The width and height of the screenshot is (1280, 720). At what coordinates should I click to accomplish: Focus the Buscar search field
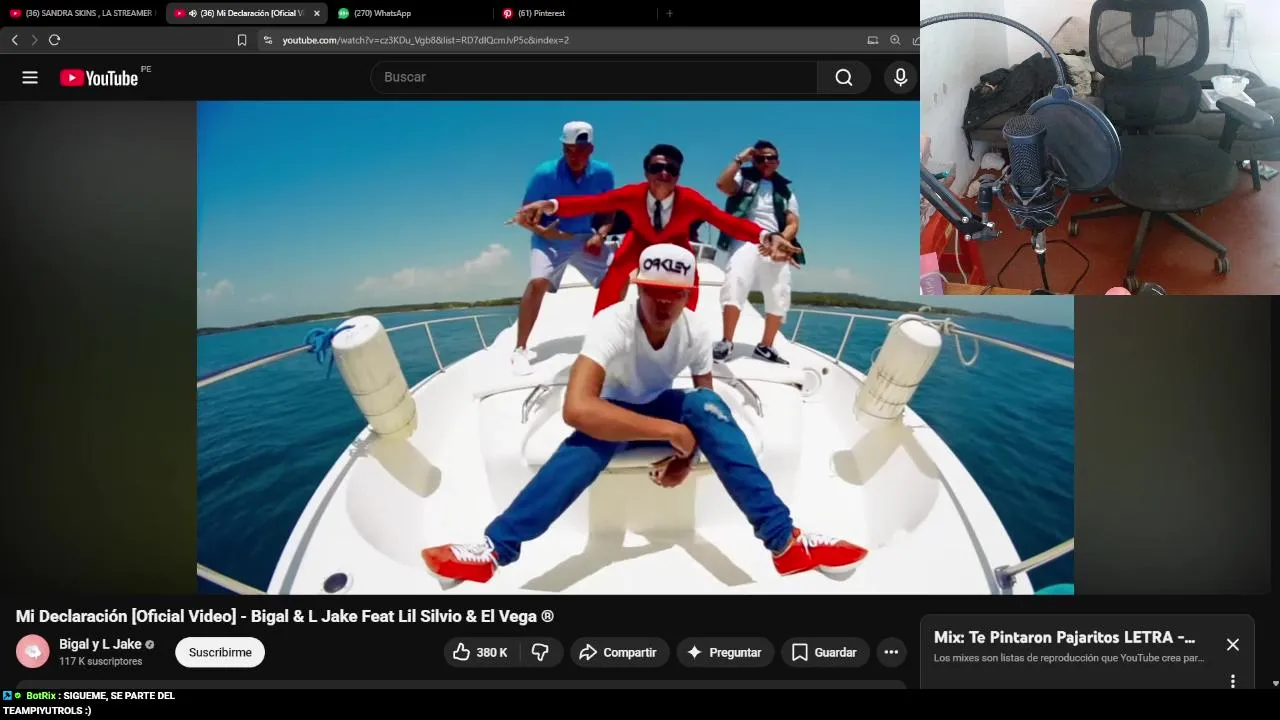[594, 77]
